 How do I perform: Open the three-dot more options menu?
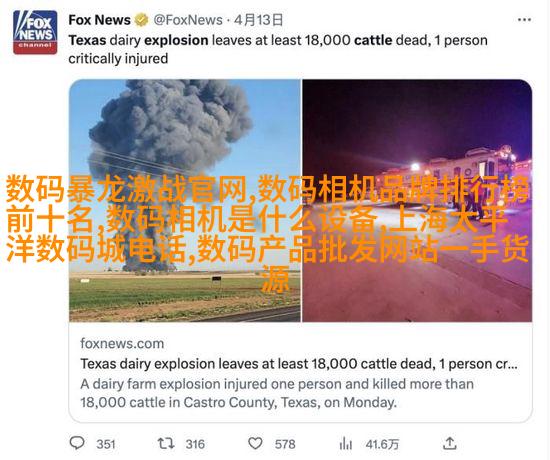coord(524,20)
